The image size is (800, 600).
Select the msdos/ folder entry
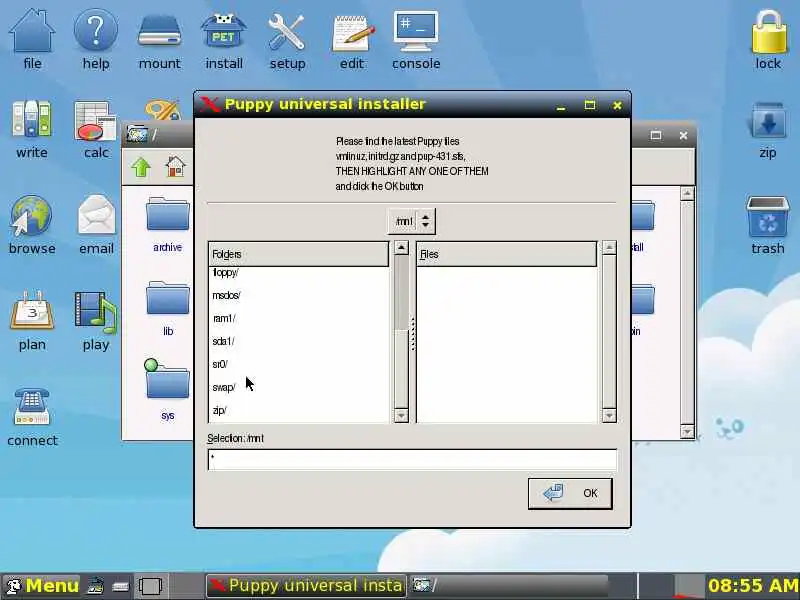[x=298, y=295]
